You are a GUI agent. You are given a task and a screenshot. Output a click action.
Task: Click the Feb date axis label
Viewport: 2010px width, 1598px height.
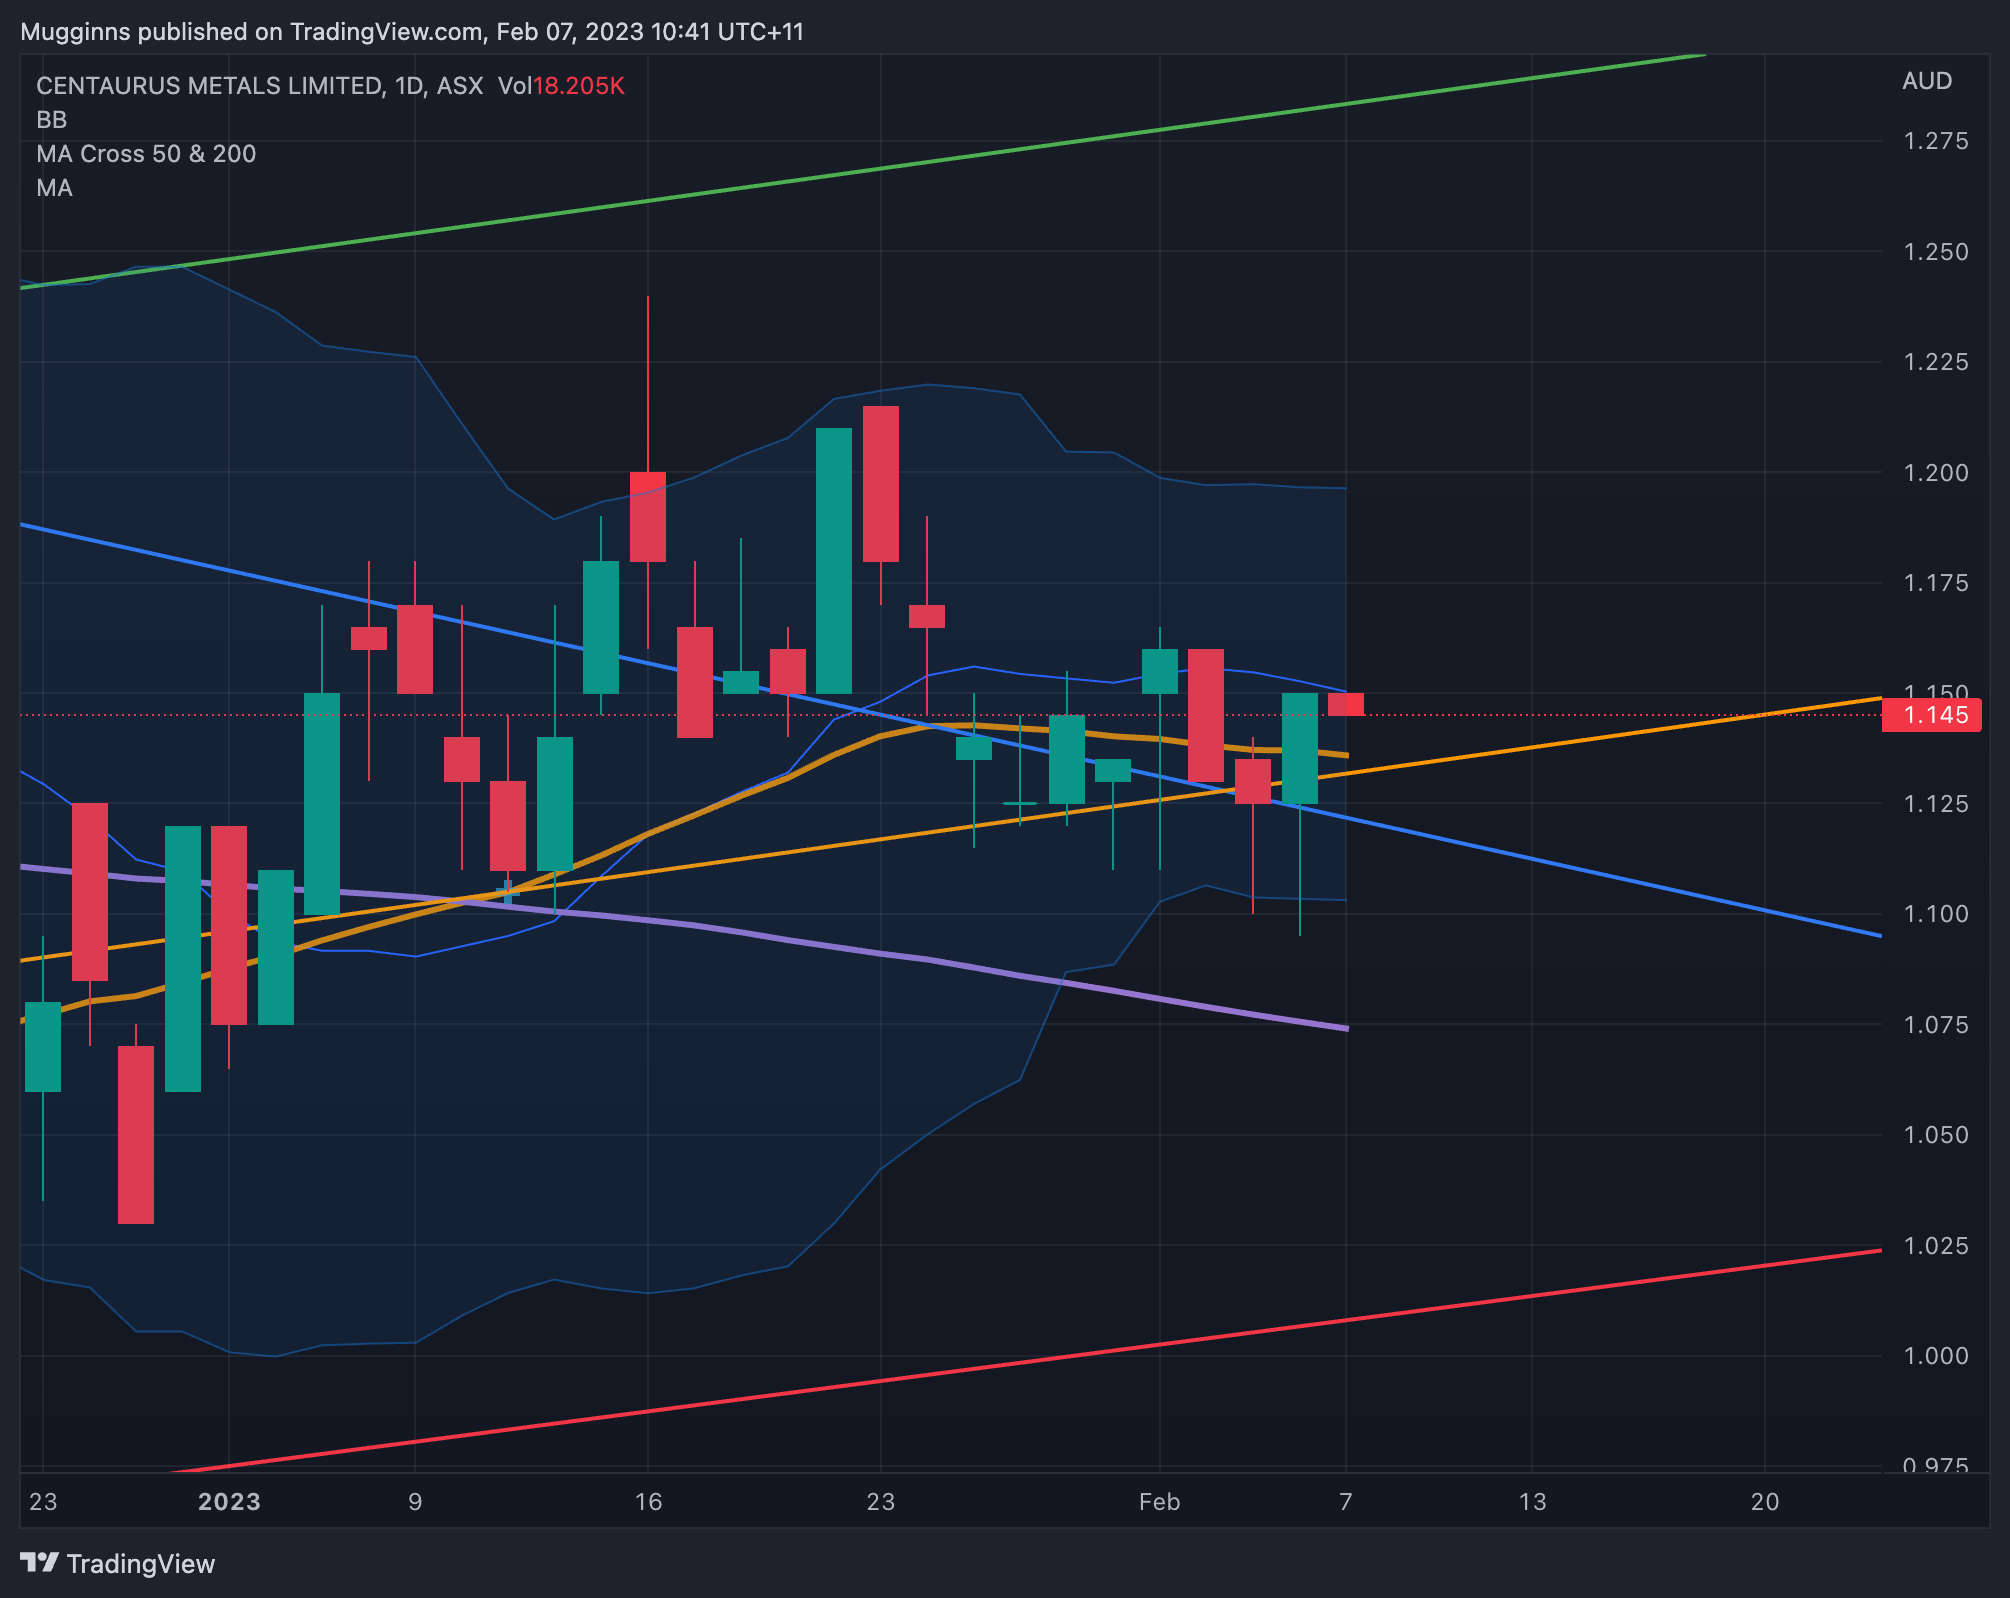coord(1159,1502)
